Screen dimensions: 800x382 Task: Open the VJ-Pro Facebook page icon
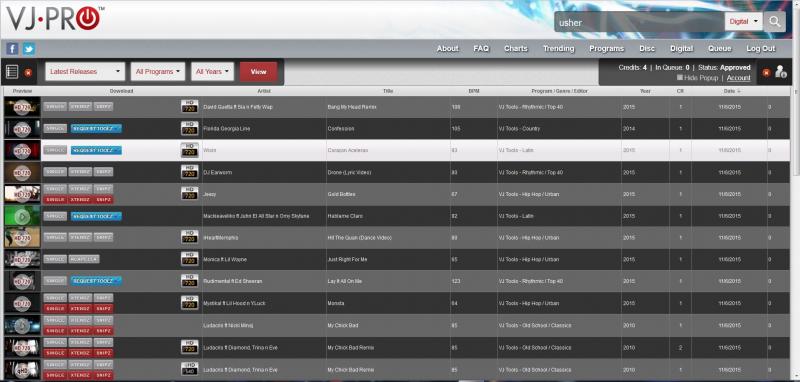12,49
